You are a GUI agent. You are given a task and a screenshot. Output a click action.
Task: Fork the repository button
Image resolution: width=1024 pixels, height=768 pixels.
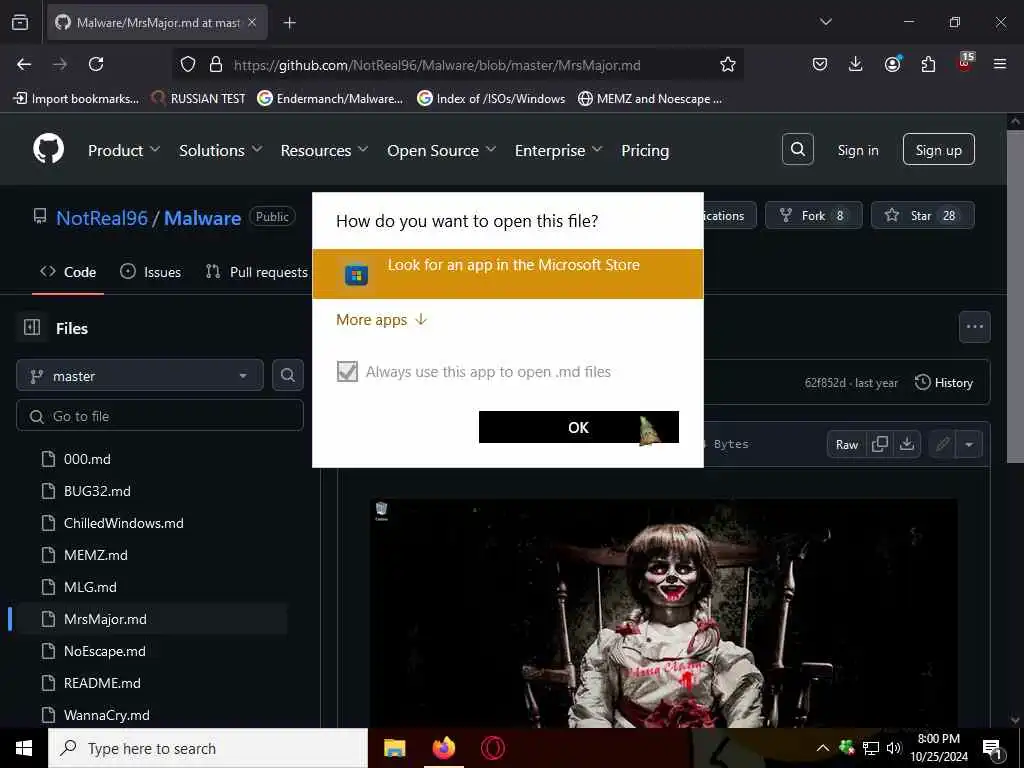click(x=814, y=216)
